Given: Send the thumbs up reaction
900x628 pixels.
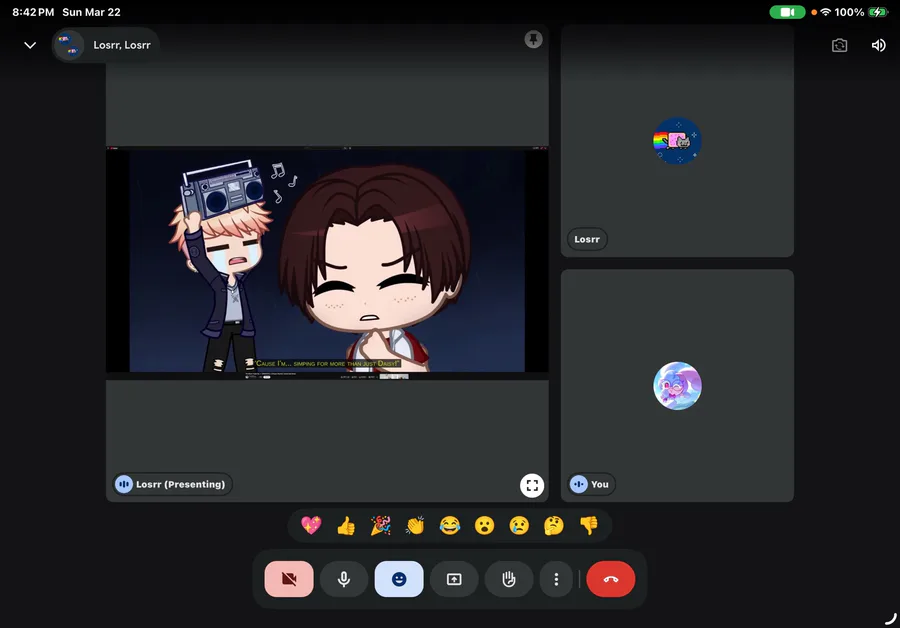Looking at the screenshot, I should click(346, 525).
